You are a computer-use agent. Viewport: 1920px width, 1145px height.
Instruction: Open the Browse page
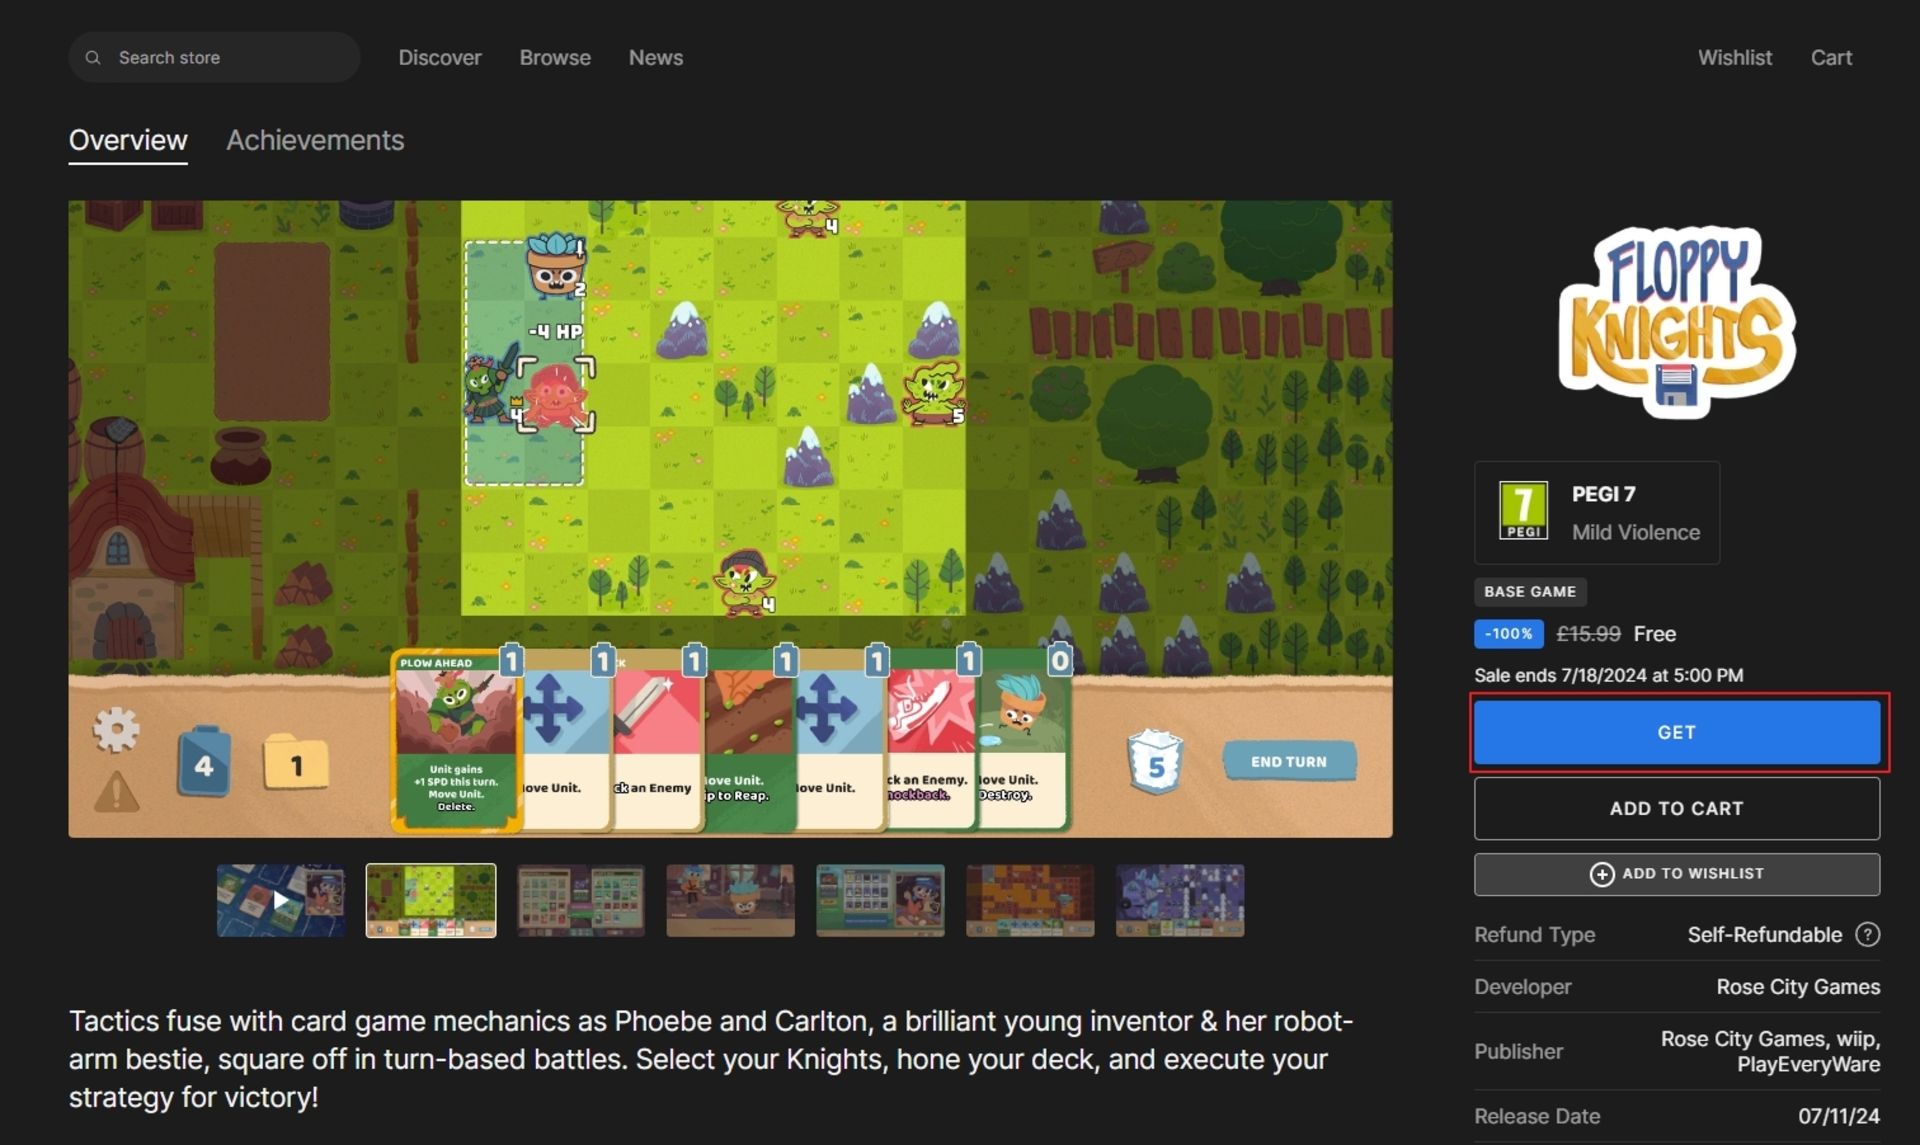555,58
